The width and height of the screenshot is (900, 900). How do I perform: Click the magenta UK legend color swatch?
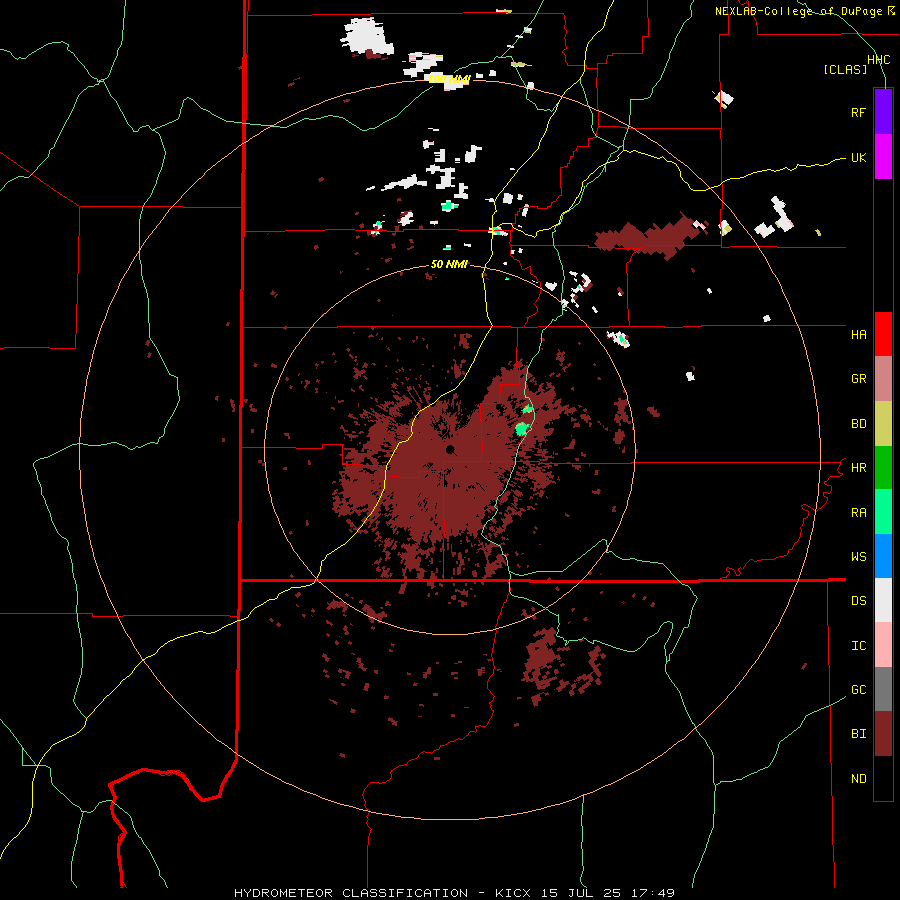point(883,157)
